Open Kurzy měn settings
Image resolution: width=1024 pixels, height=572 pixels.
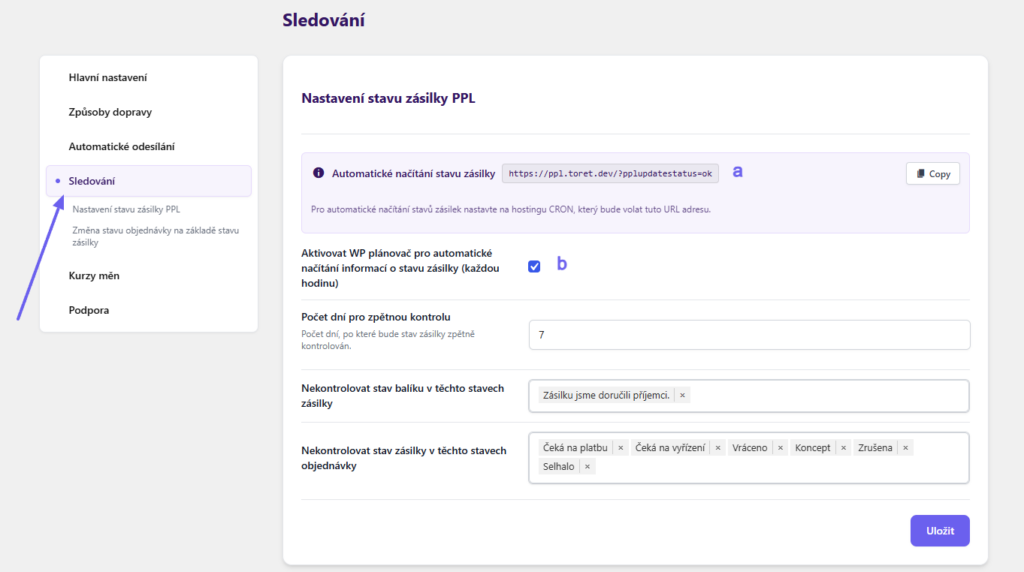coord(94,276)
